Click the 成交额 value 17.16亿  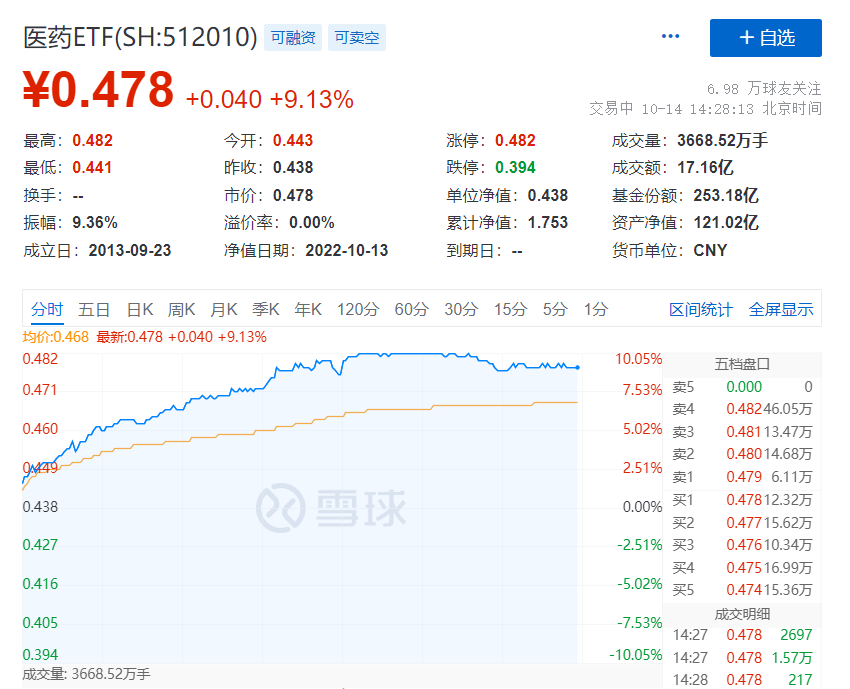tap(705, 168)
